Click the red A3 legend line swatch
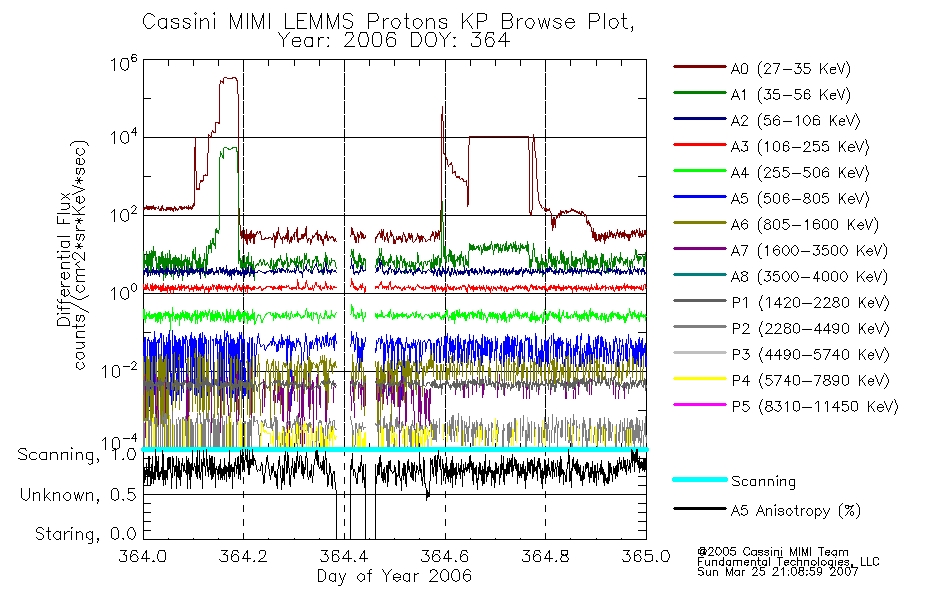This screenshot has width=950, height=600. tap(699, 145)
